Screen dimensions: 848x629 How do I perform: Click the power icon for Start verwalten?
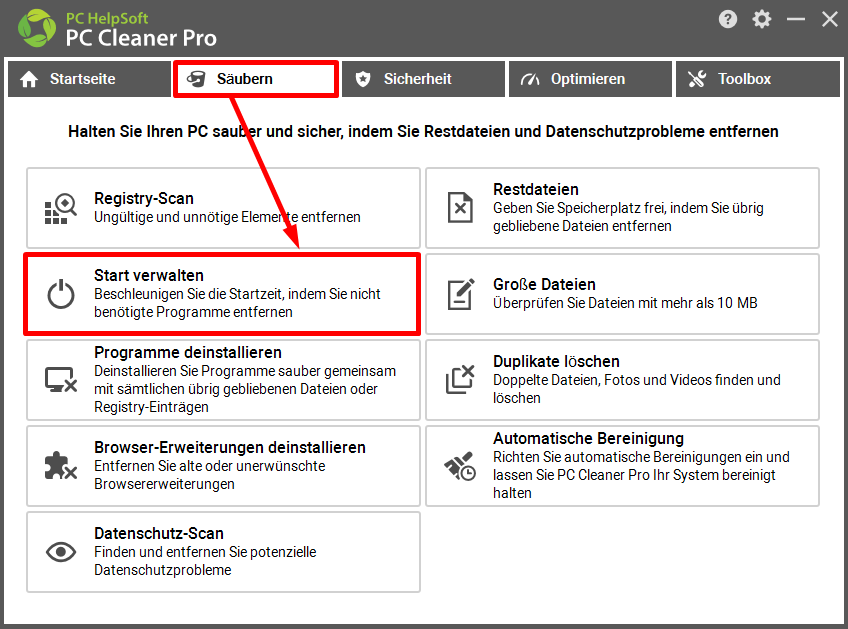61,294
